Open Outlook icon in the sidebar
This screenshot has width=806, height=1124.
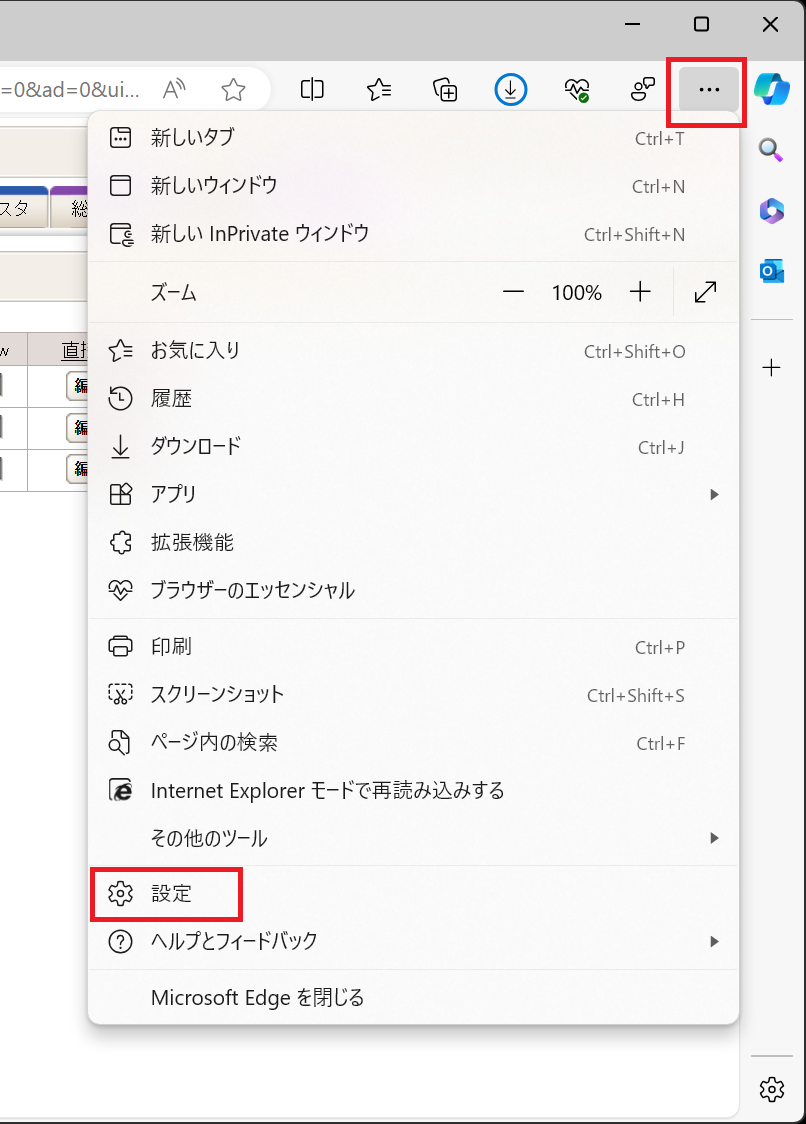click(x=772, y=271)
